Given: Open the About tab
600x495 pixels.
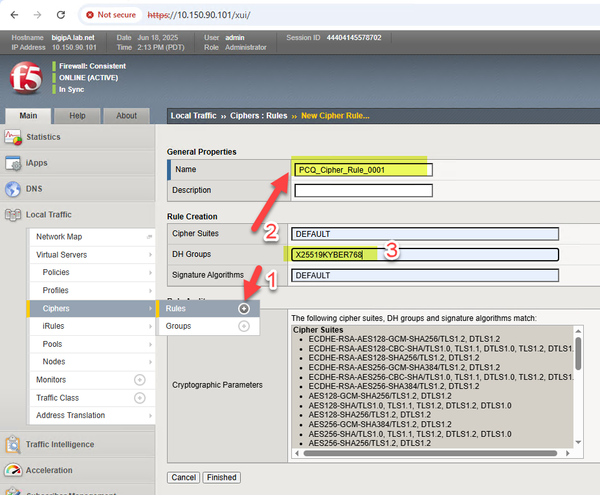Looking at the screenshot, I should tap(127, 116).
